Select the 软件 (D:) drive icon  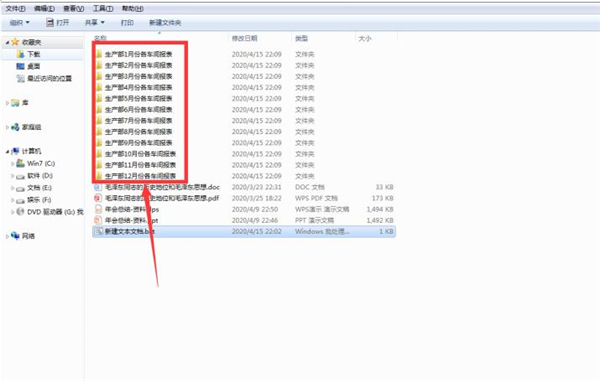pyautogui.click(x=21, y=176)
